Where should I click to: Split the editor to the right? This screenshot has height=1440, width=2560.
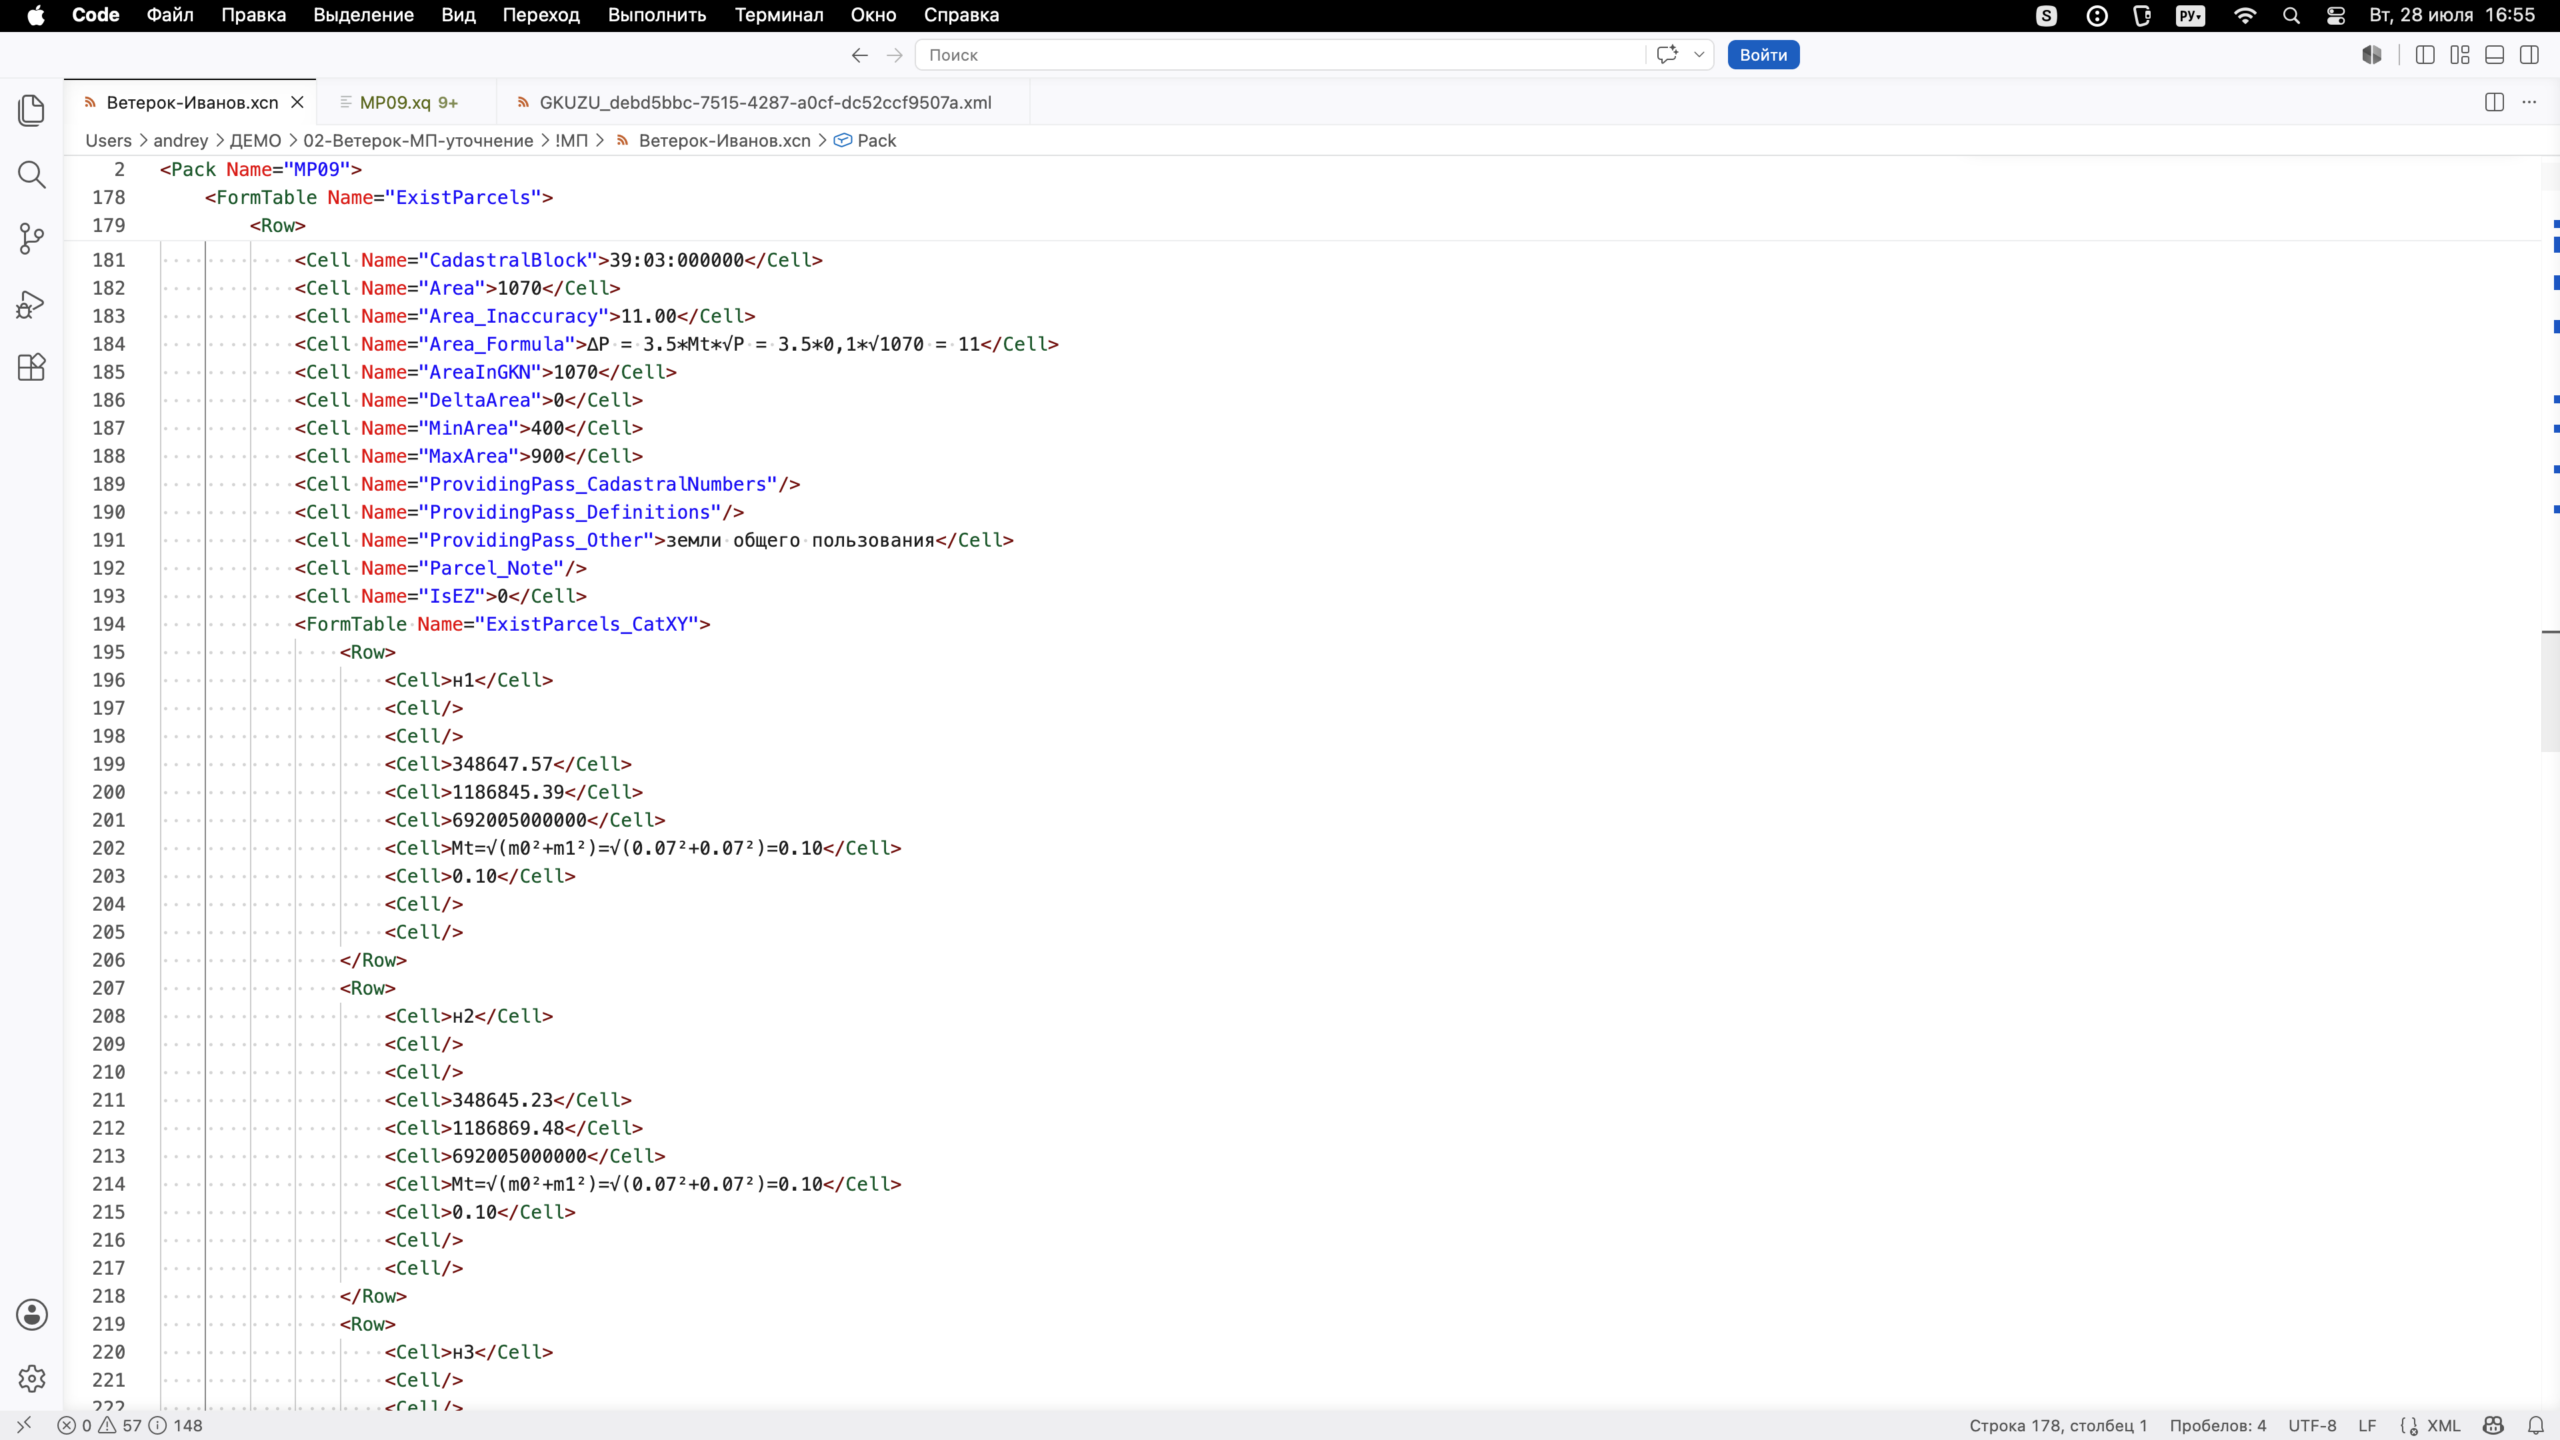2494,102
